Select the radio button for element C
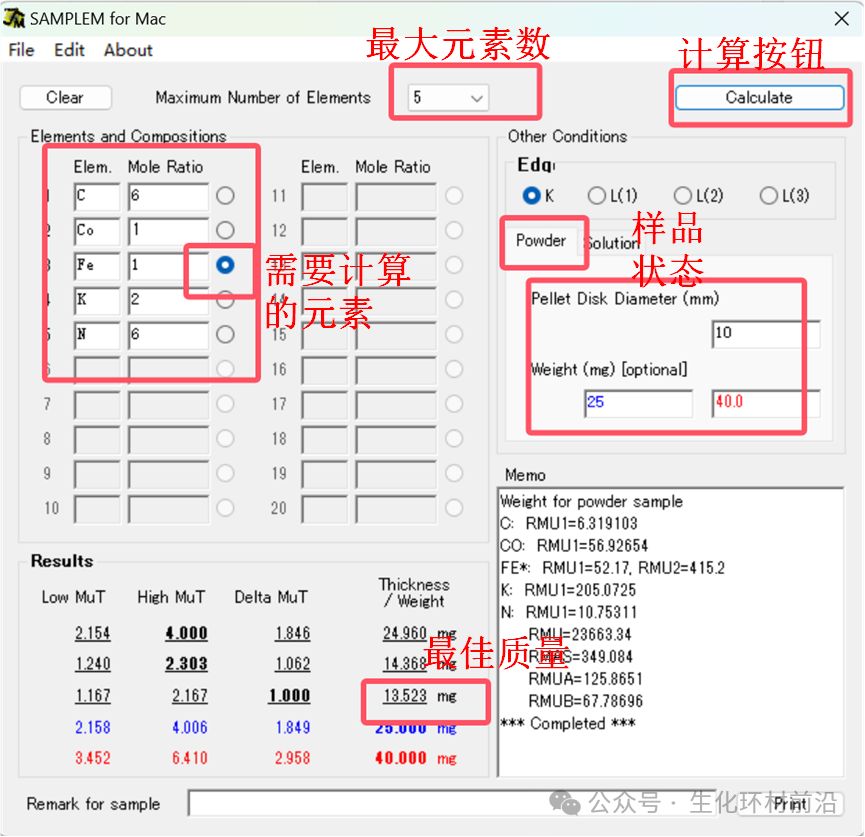865x837 pixels. [225, 195]
